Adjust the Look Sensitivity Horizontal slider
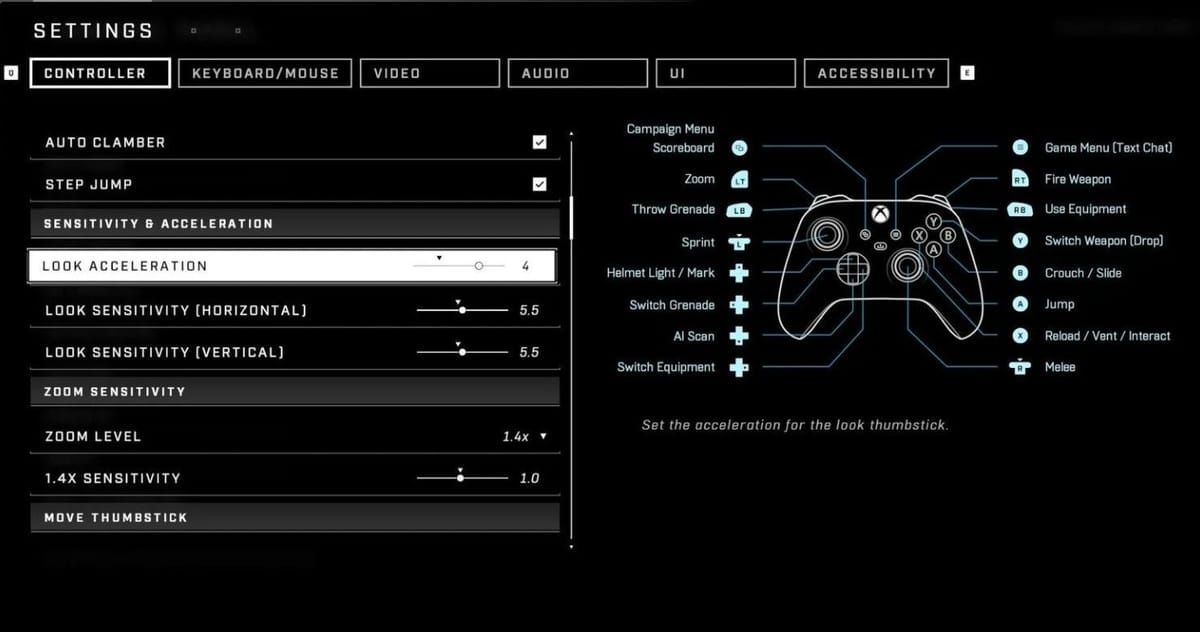 click(x=461, y=310)
